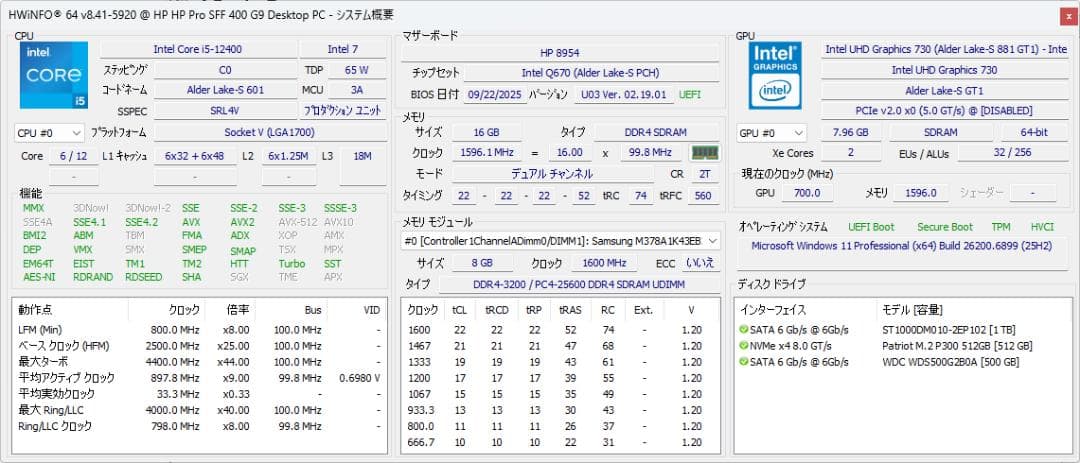Open the GPU #0 selector dropdown
Screen dimensions: 1080x463
771,133
